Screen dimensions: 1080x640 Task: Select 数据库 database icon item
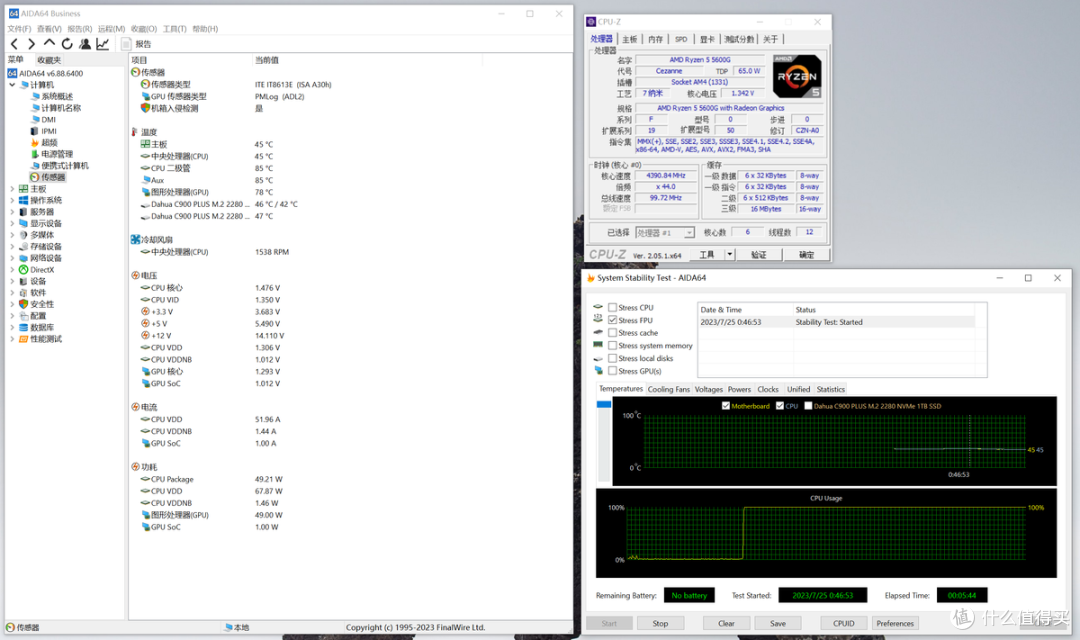coord(23,327)
